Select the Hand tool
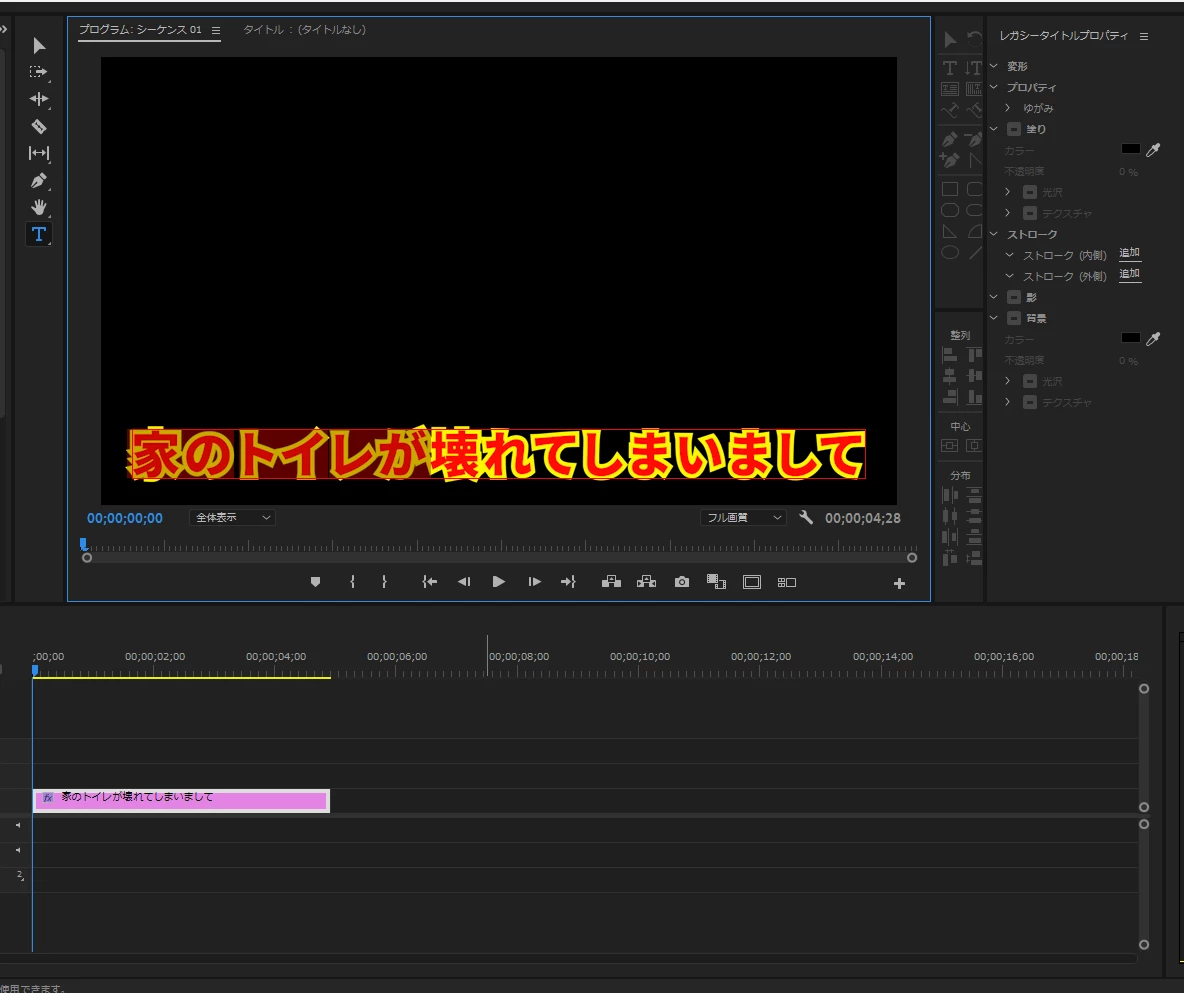The width and height of the screenshot is (1184, 993). click(39, 207)
